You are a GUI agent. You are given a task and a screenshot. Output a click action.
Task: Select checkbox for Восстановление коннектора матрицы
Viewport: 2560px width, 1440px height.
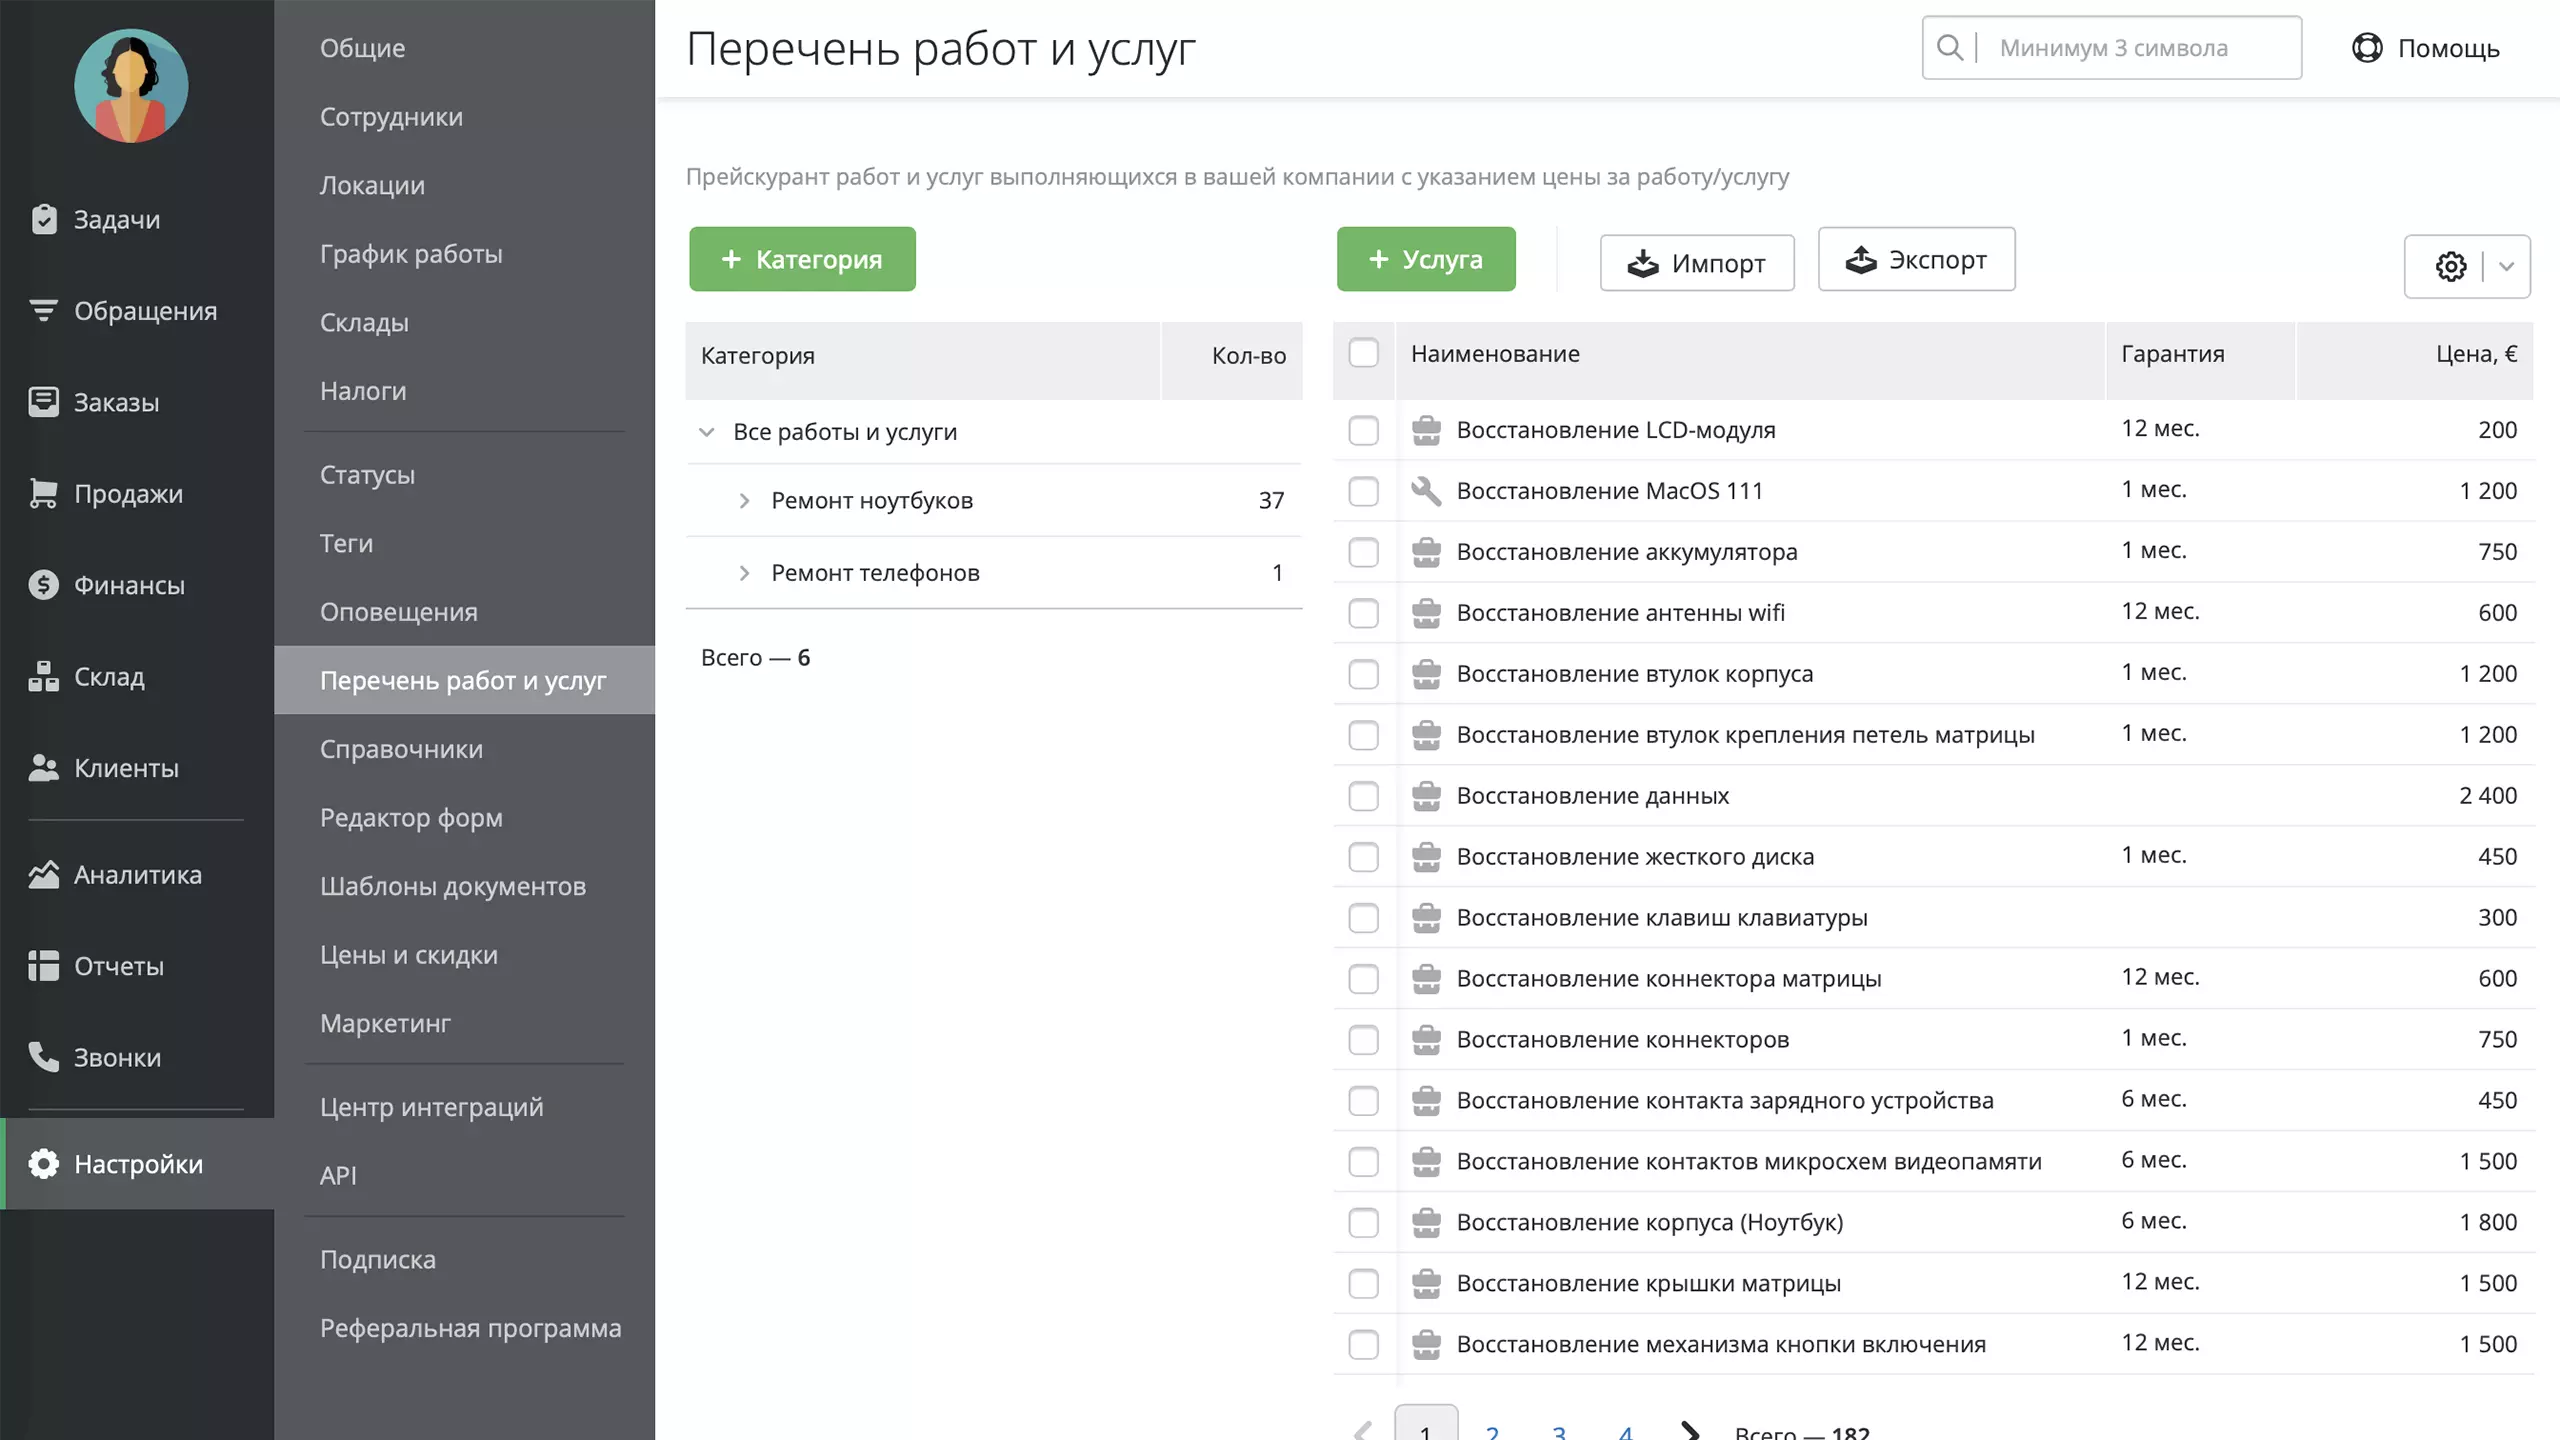tap(1364, 979)
